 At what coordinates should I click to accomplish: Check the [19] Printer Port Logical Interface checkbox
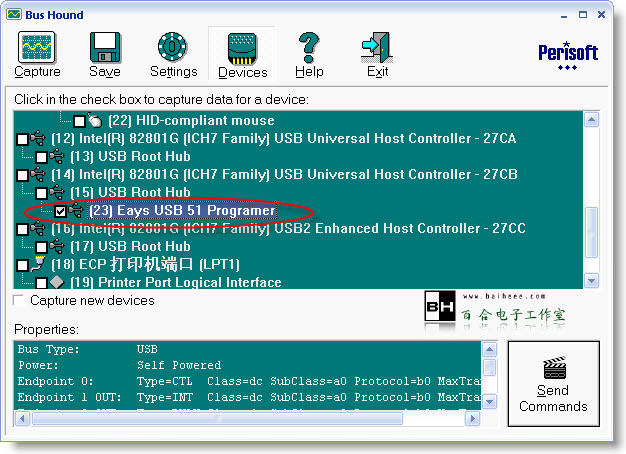coord(41,283)
